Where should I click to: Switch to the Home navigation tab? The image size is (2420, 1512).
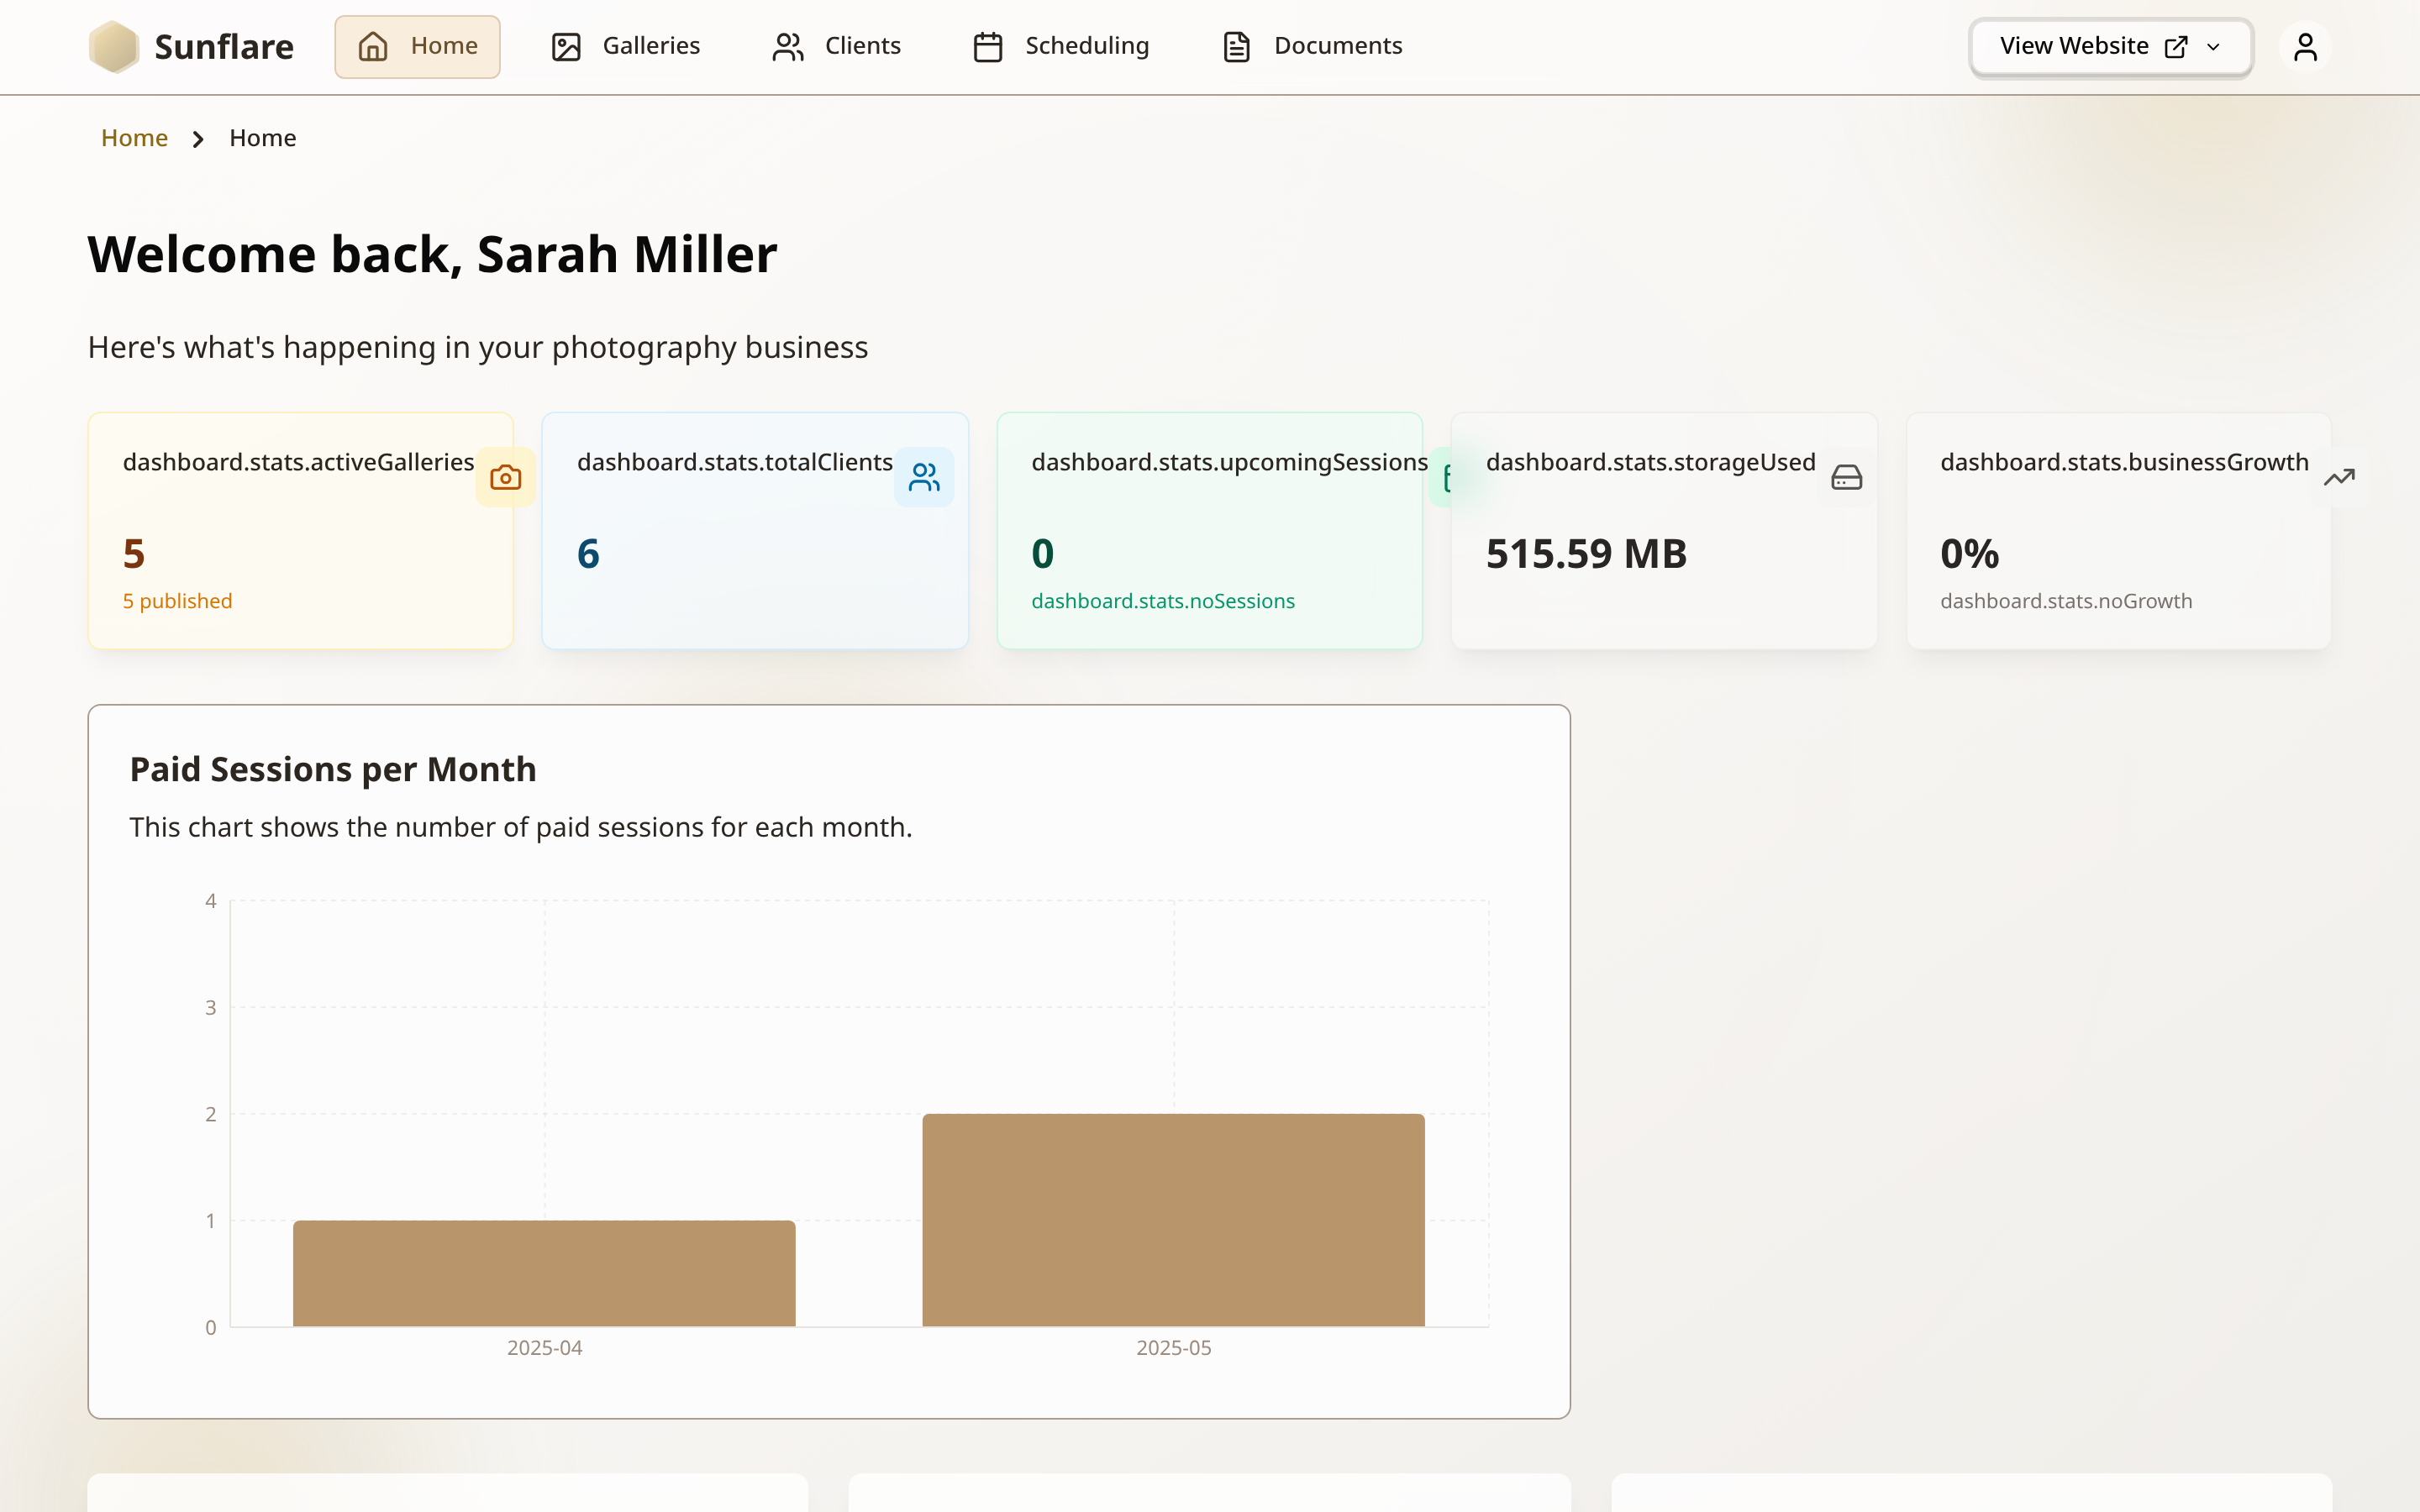click(x=417, y=46)
